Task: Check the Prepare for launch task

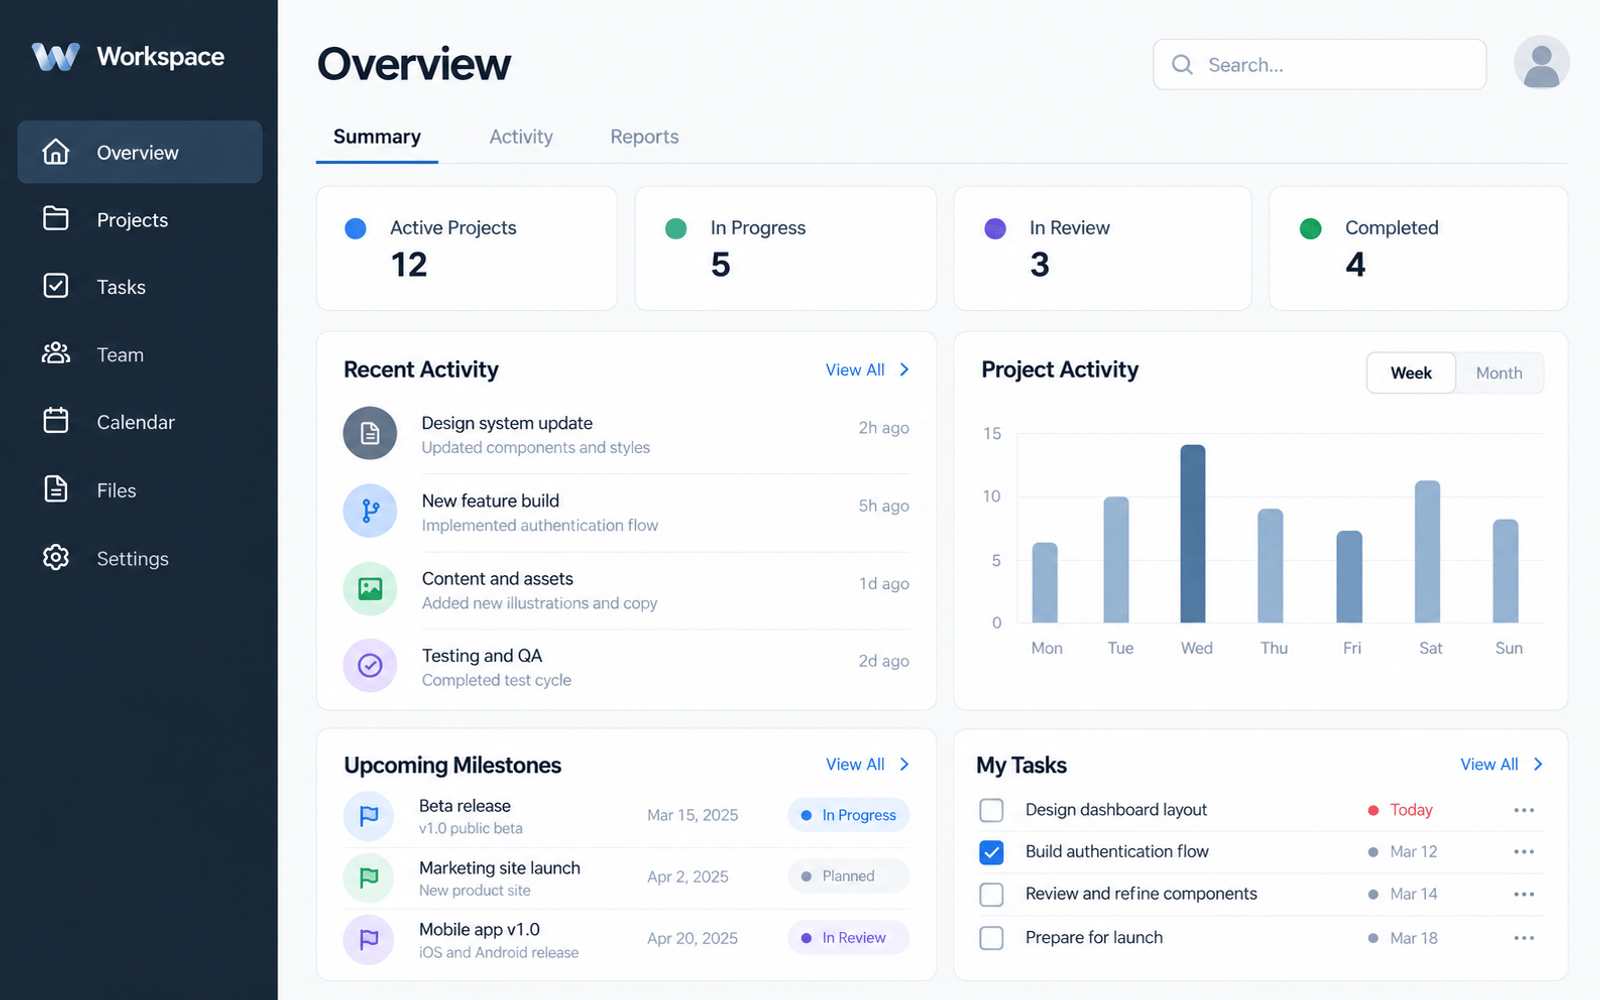Action: [991, 938]
